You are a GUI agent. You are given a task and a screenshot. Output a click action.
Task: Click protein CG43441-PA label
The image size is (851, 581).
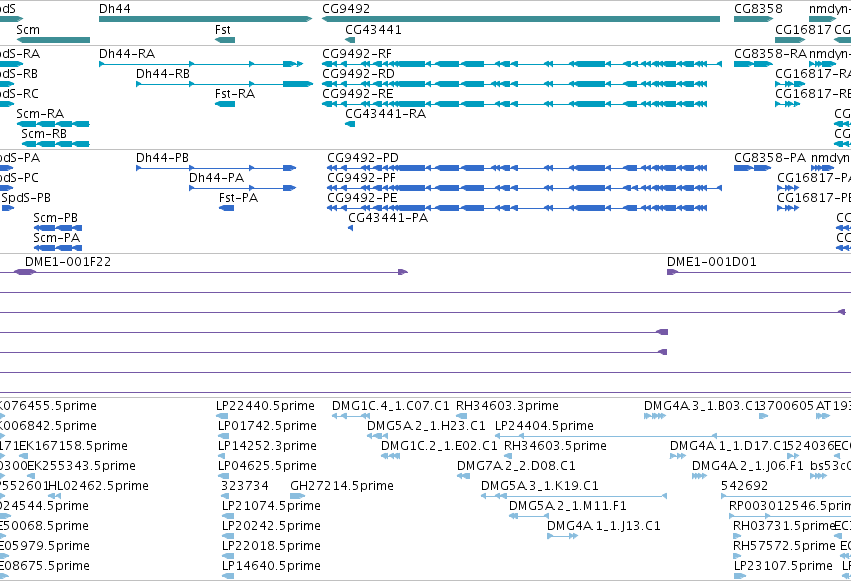(388, 218)
